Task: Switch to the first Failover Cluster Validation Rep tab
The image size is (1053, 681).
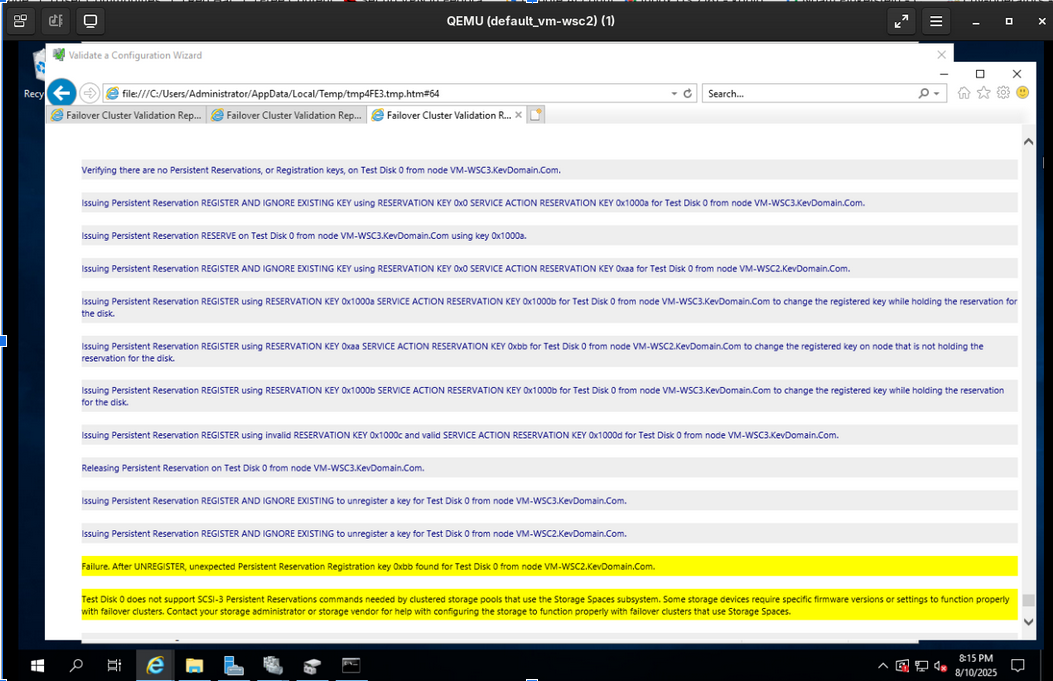Action: [126, 116]
